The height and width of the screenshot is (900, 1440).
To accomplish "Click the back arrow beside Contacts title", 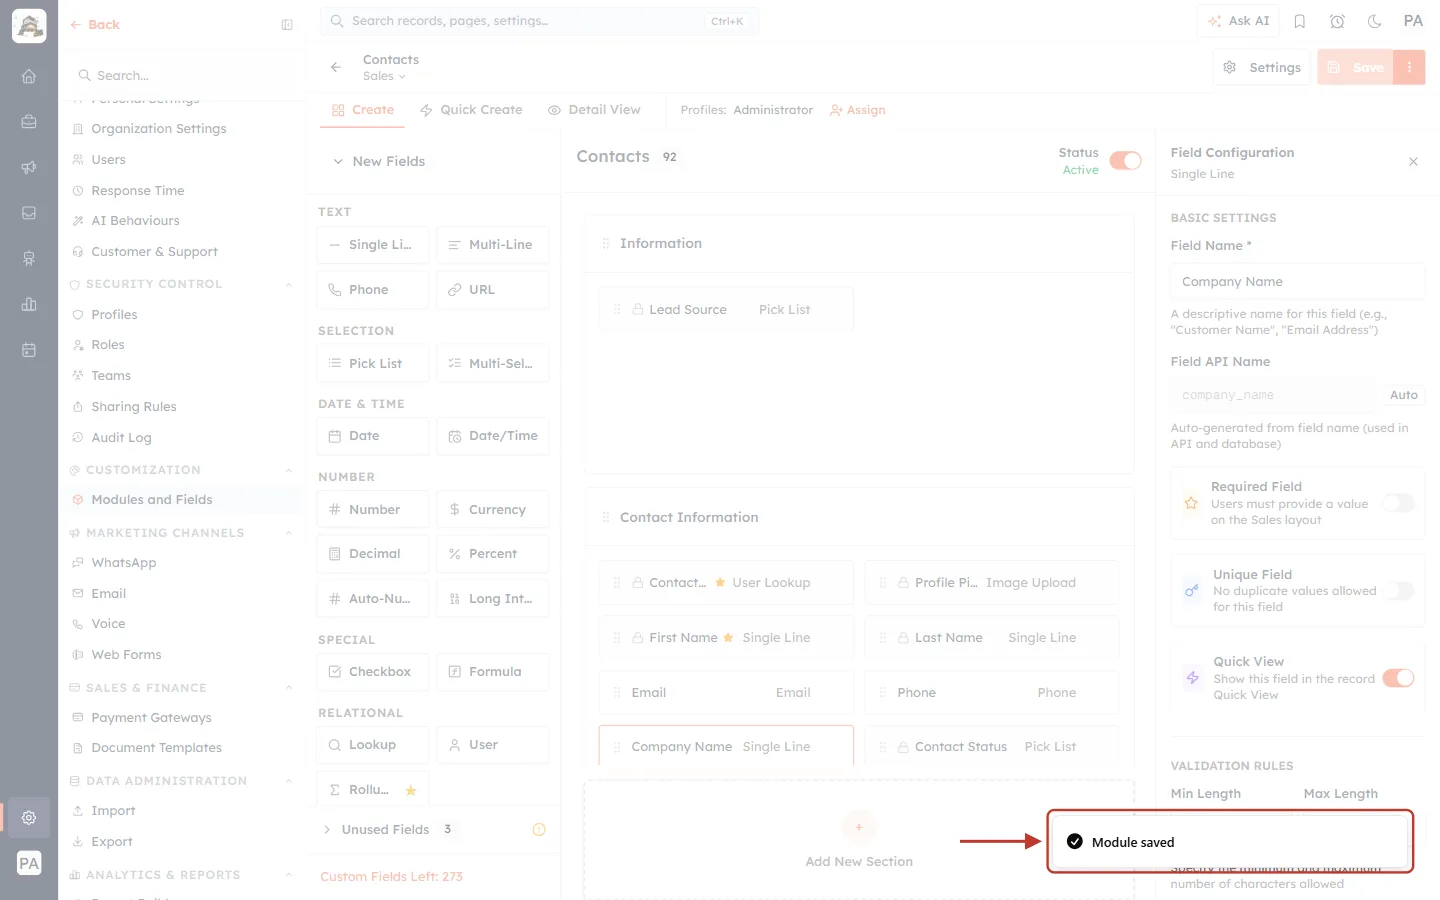I will click(x=336, y=67).
